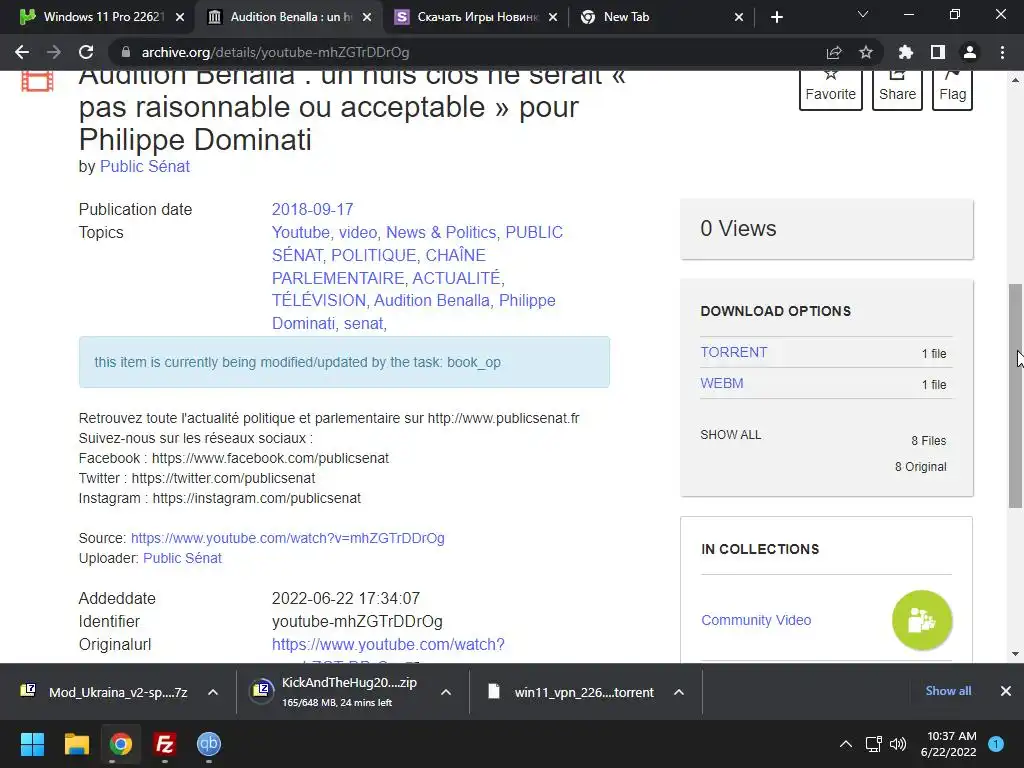Download the WEBM file option

[x=722, y=383]
